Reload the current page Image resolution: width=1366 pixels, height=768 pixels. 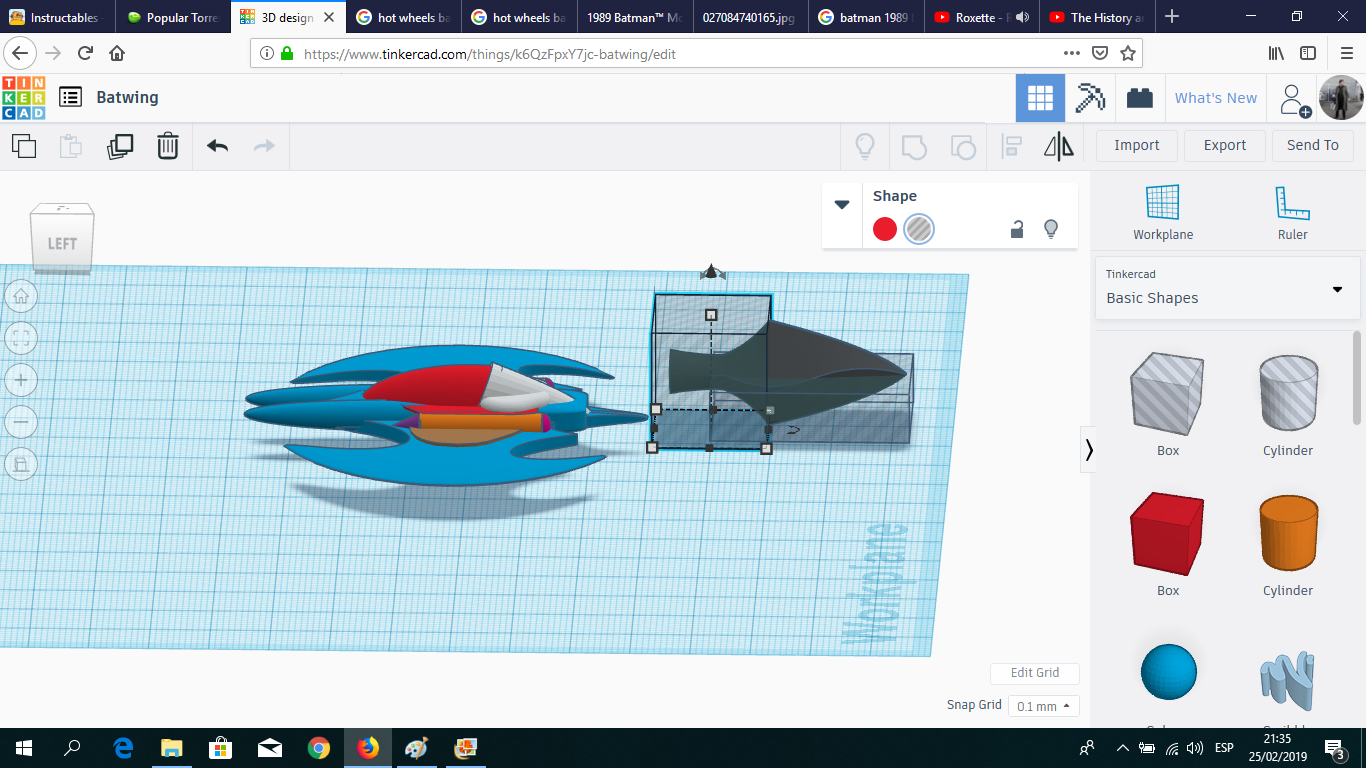(86, 53)
